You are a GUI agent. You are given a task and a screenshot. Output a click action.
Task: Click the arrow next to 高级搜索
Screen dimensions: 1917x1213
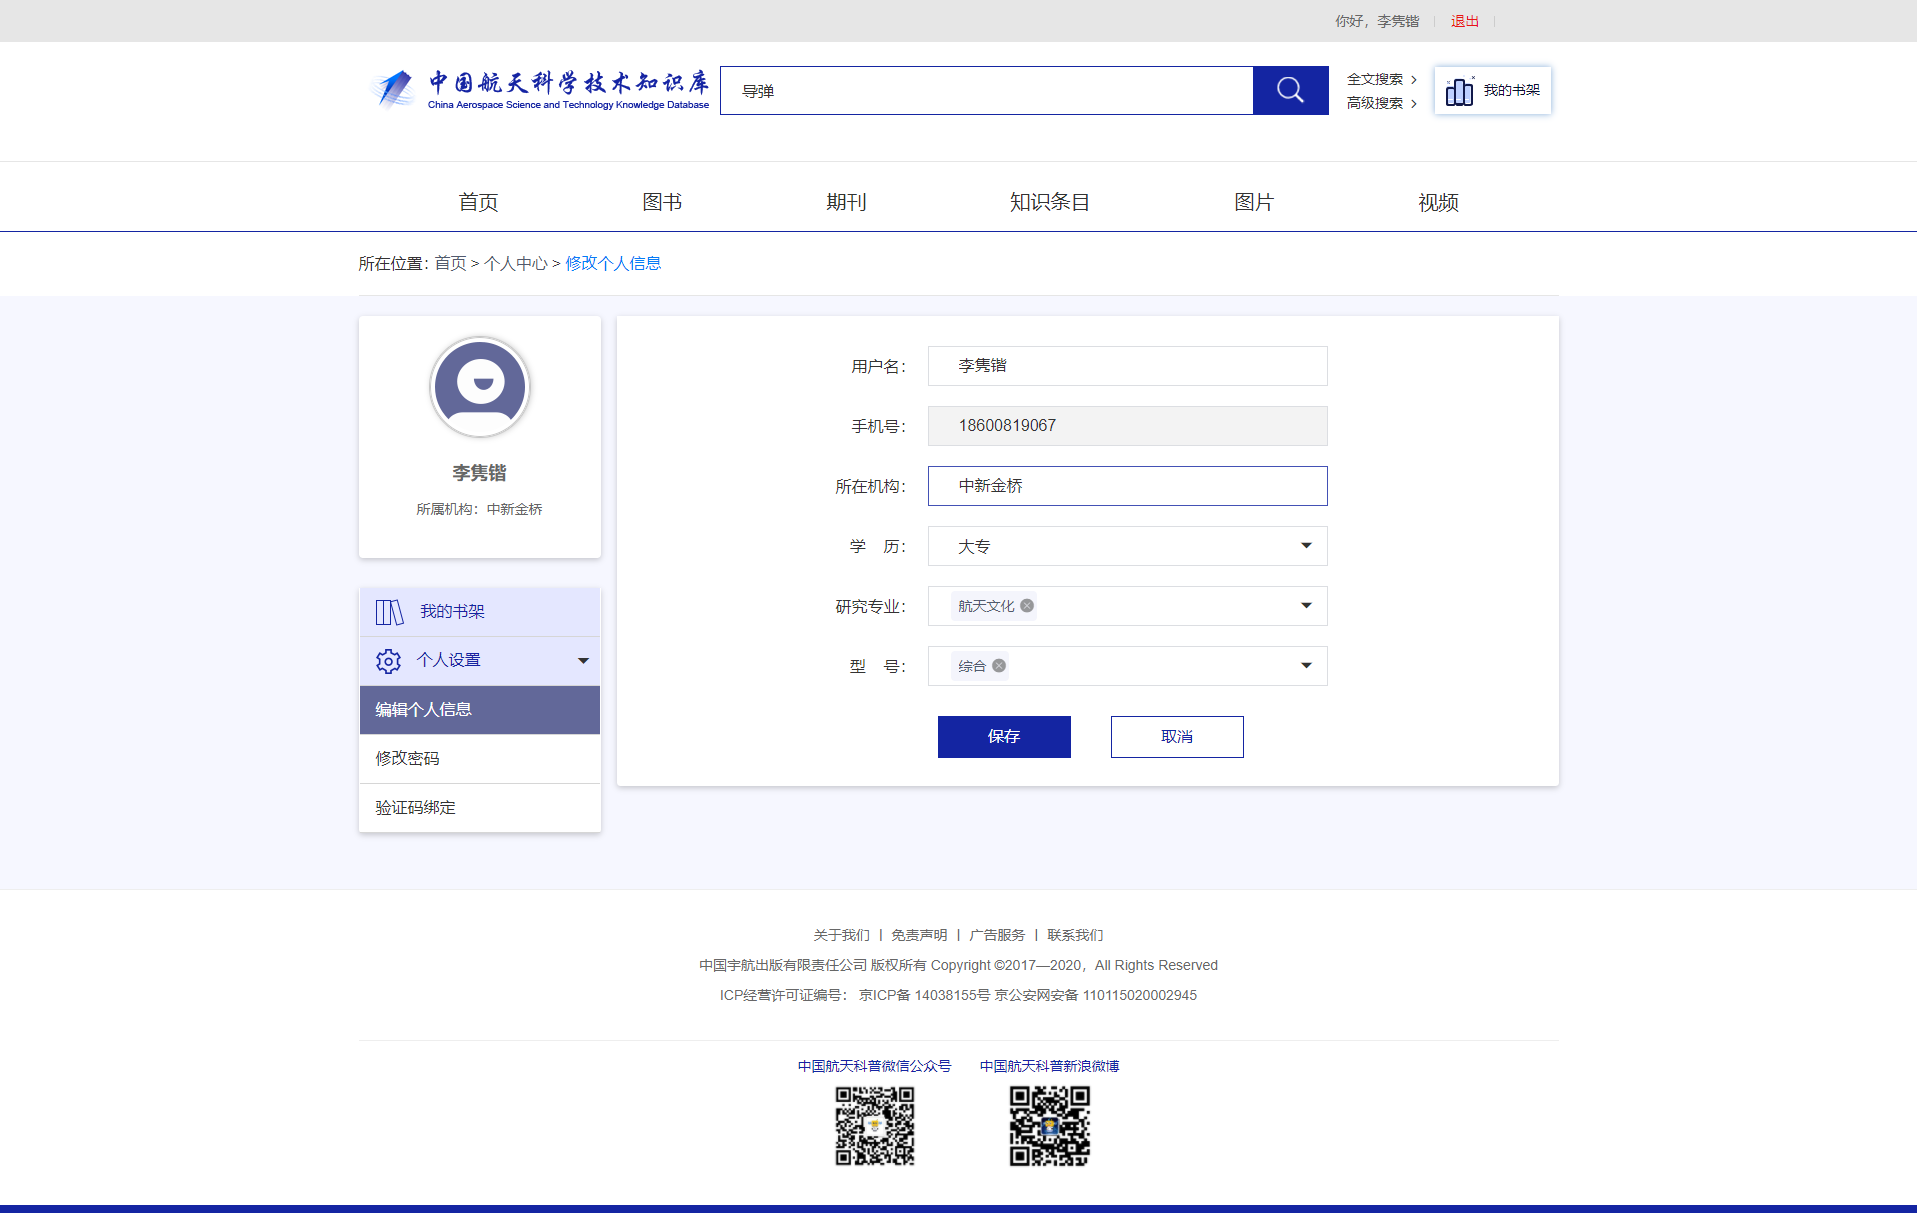click(1414, 103)
